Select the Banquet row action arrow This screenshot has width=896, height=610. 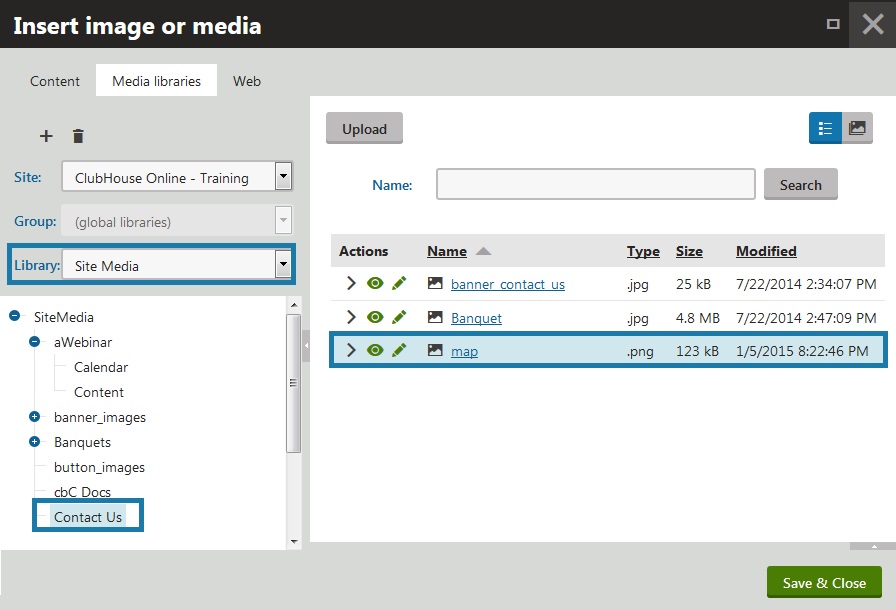(x=351, y=318)
